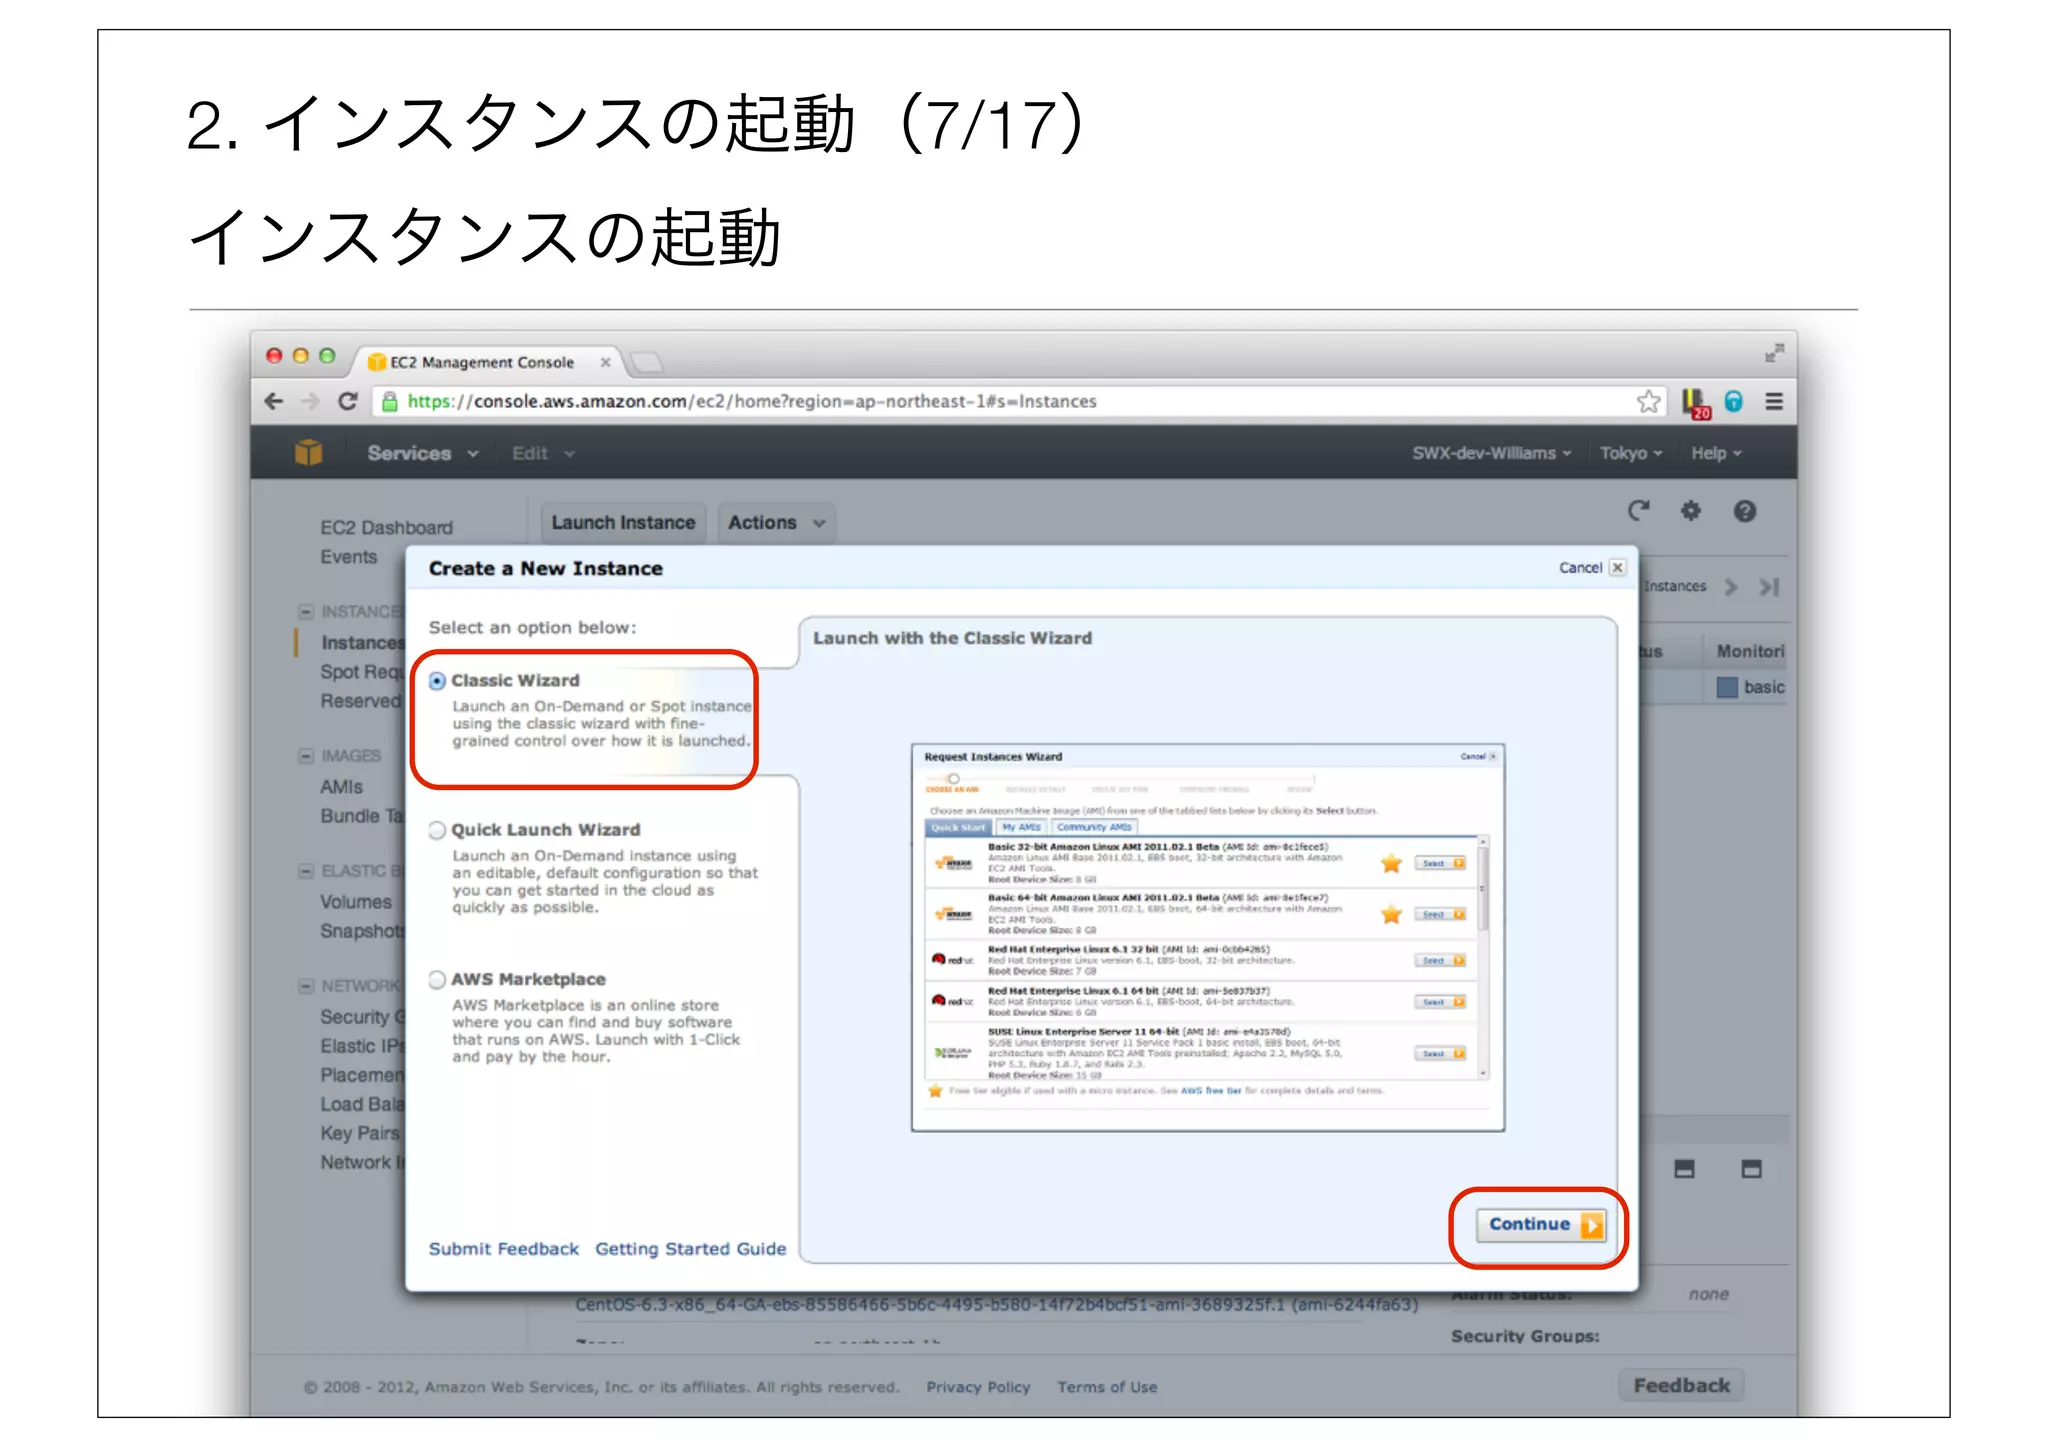
Task: Switch to the EC2 Management Console tab
Action: (x=482, y=363)
